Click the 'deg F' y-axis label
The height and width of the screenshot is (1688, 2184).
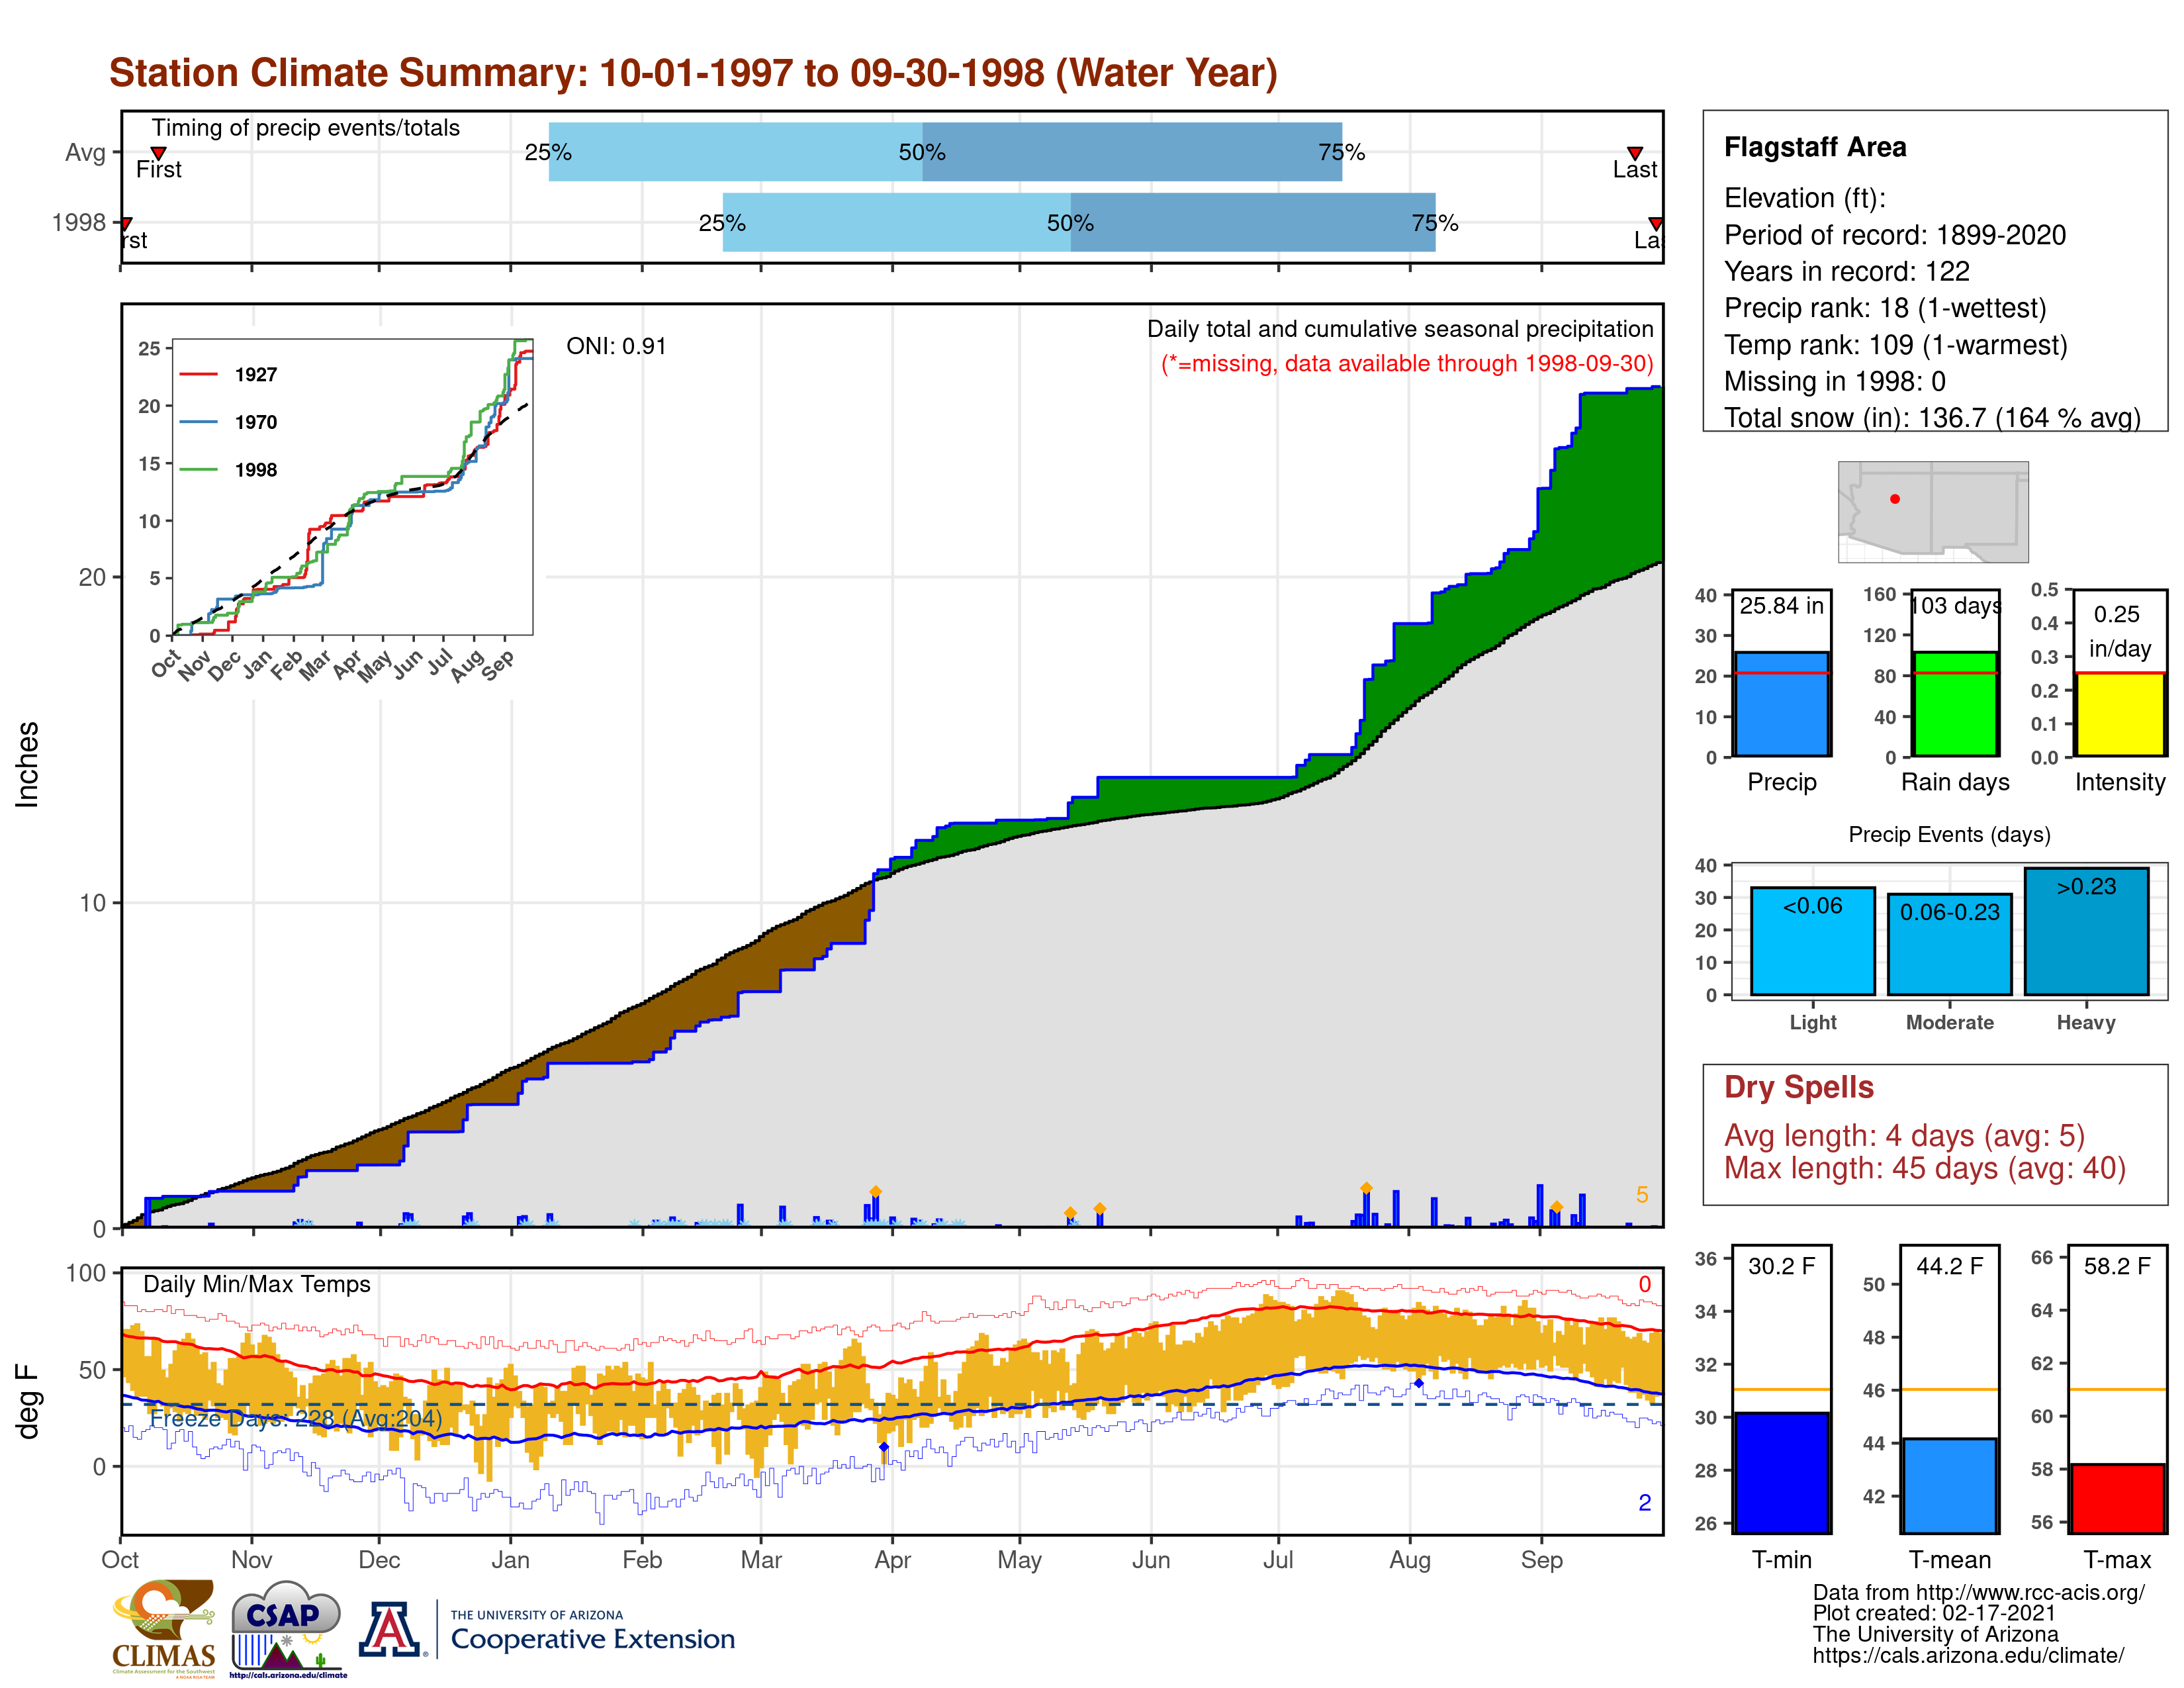(27, 1402)
